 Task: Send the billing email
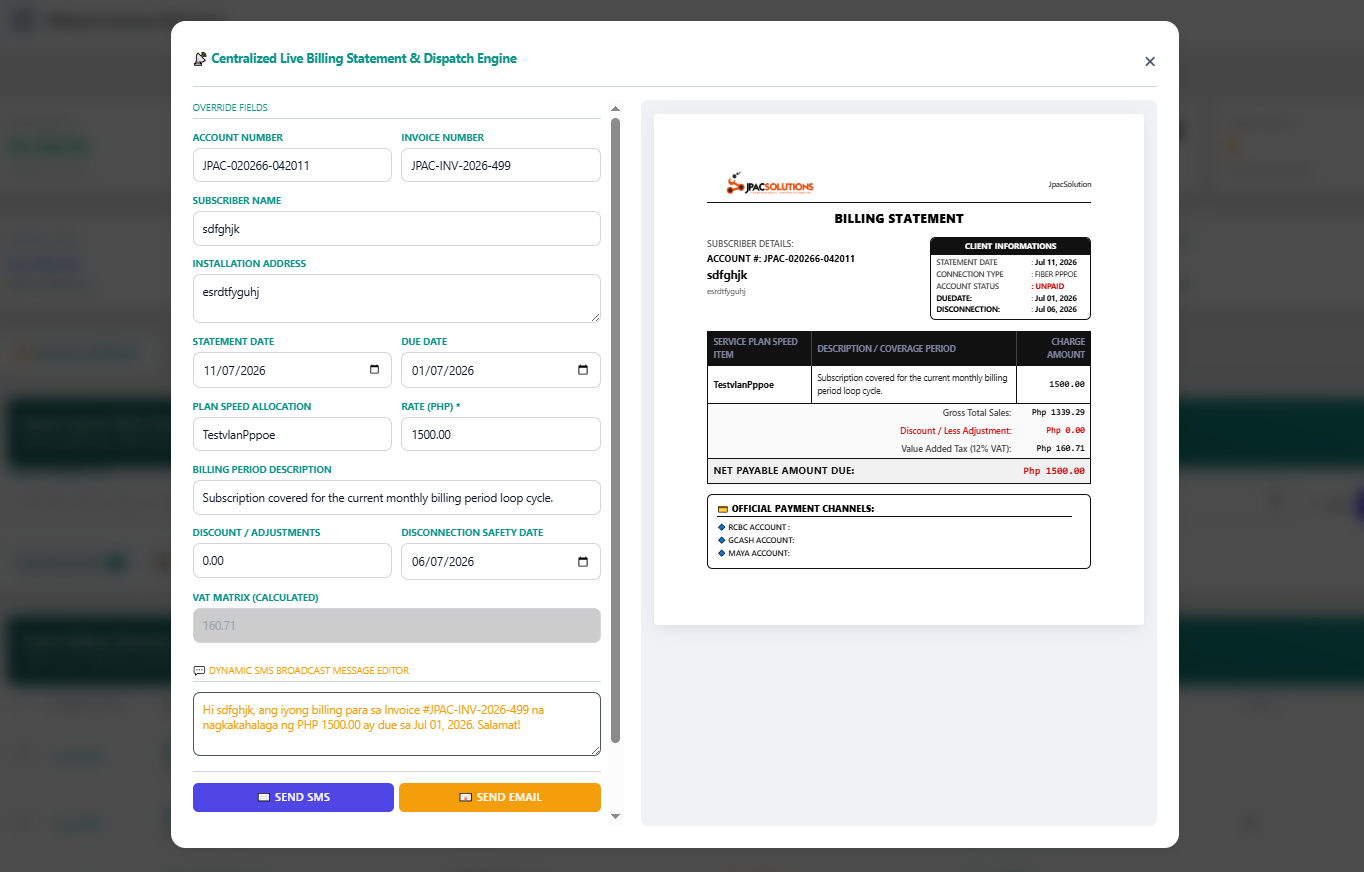(x=500, y=797)
